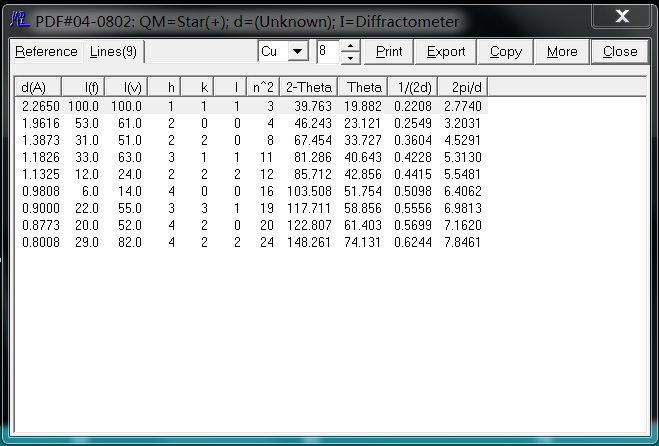The image size is (659, 446).
Task: Click the 2-Theta column header
Action: (x=309, y=87)
